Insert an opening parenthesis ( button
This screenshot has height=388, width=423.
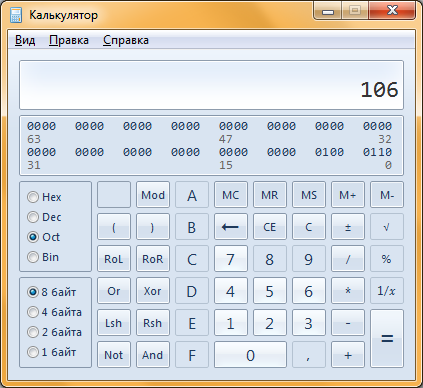click(x=114, y=227)
